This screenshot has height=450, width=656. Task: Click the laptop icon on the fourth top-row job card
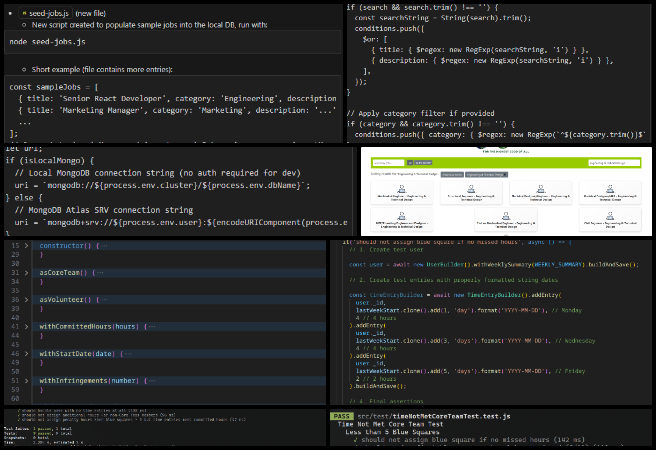pos(610,189)
